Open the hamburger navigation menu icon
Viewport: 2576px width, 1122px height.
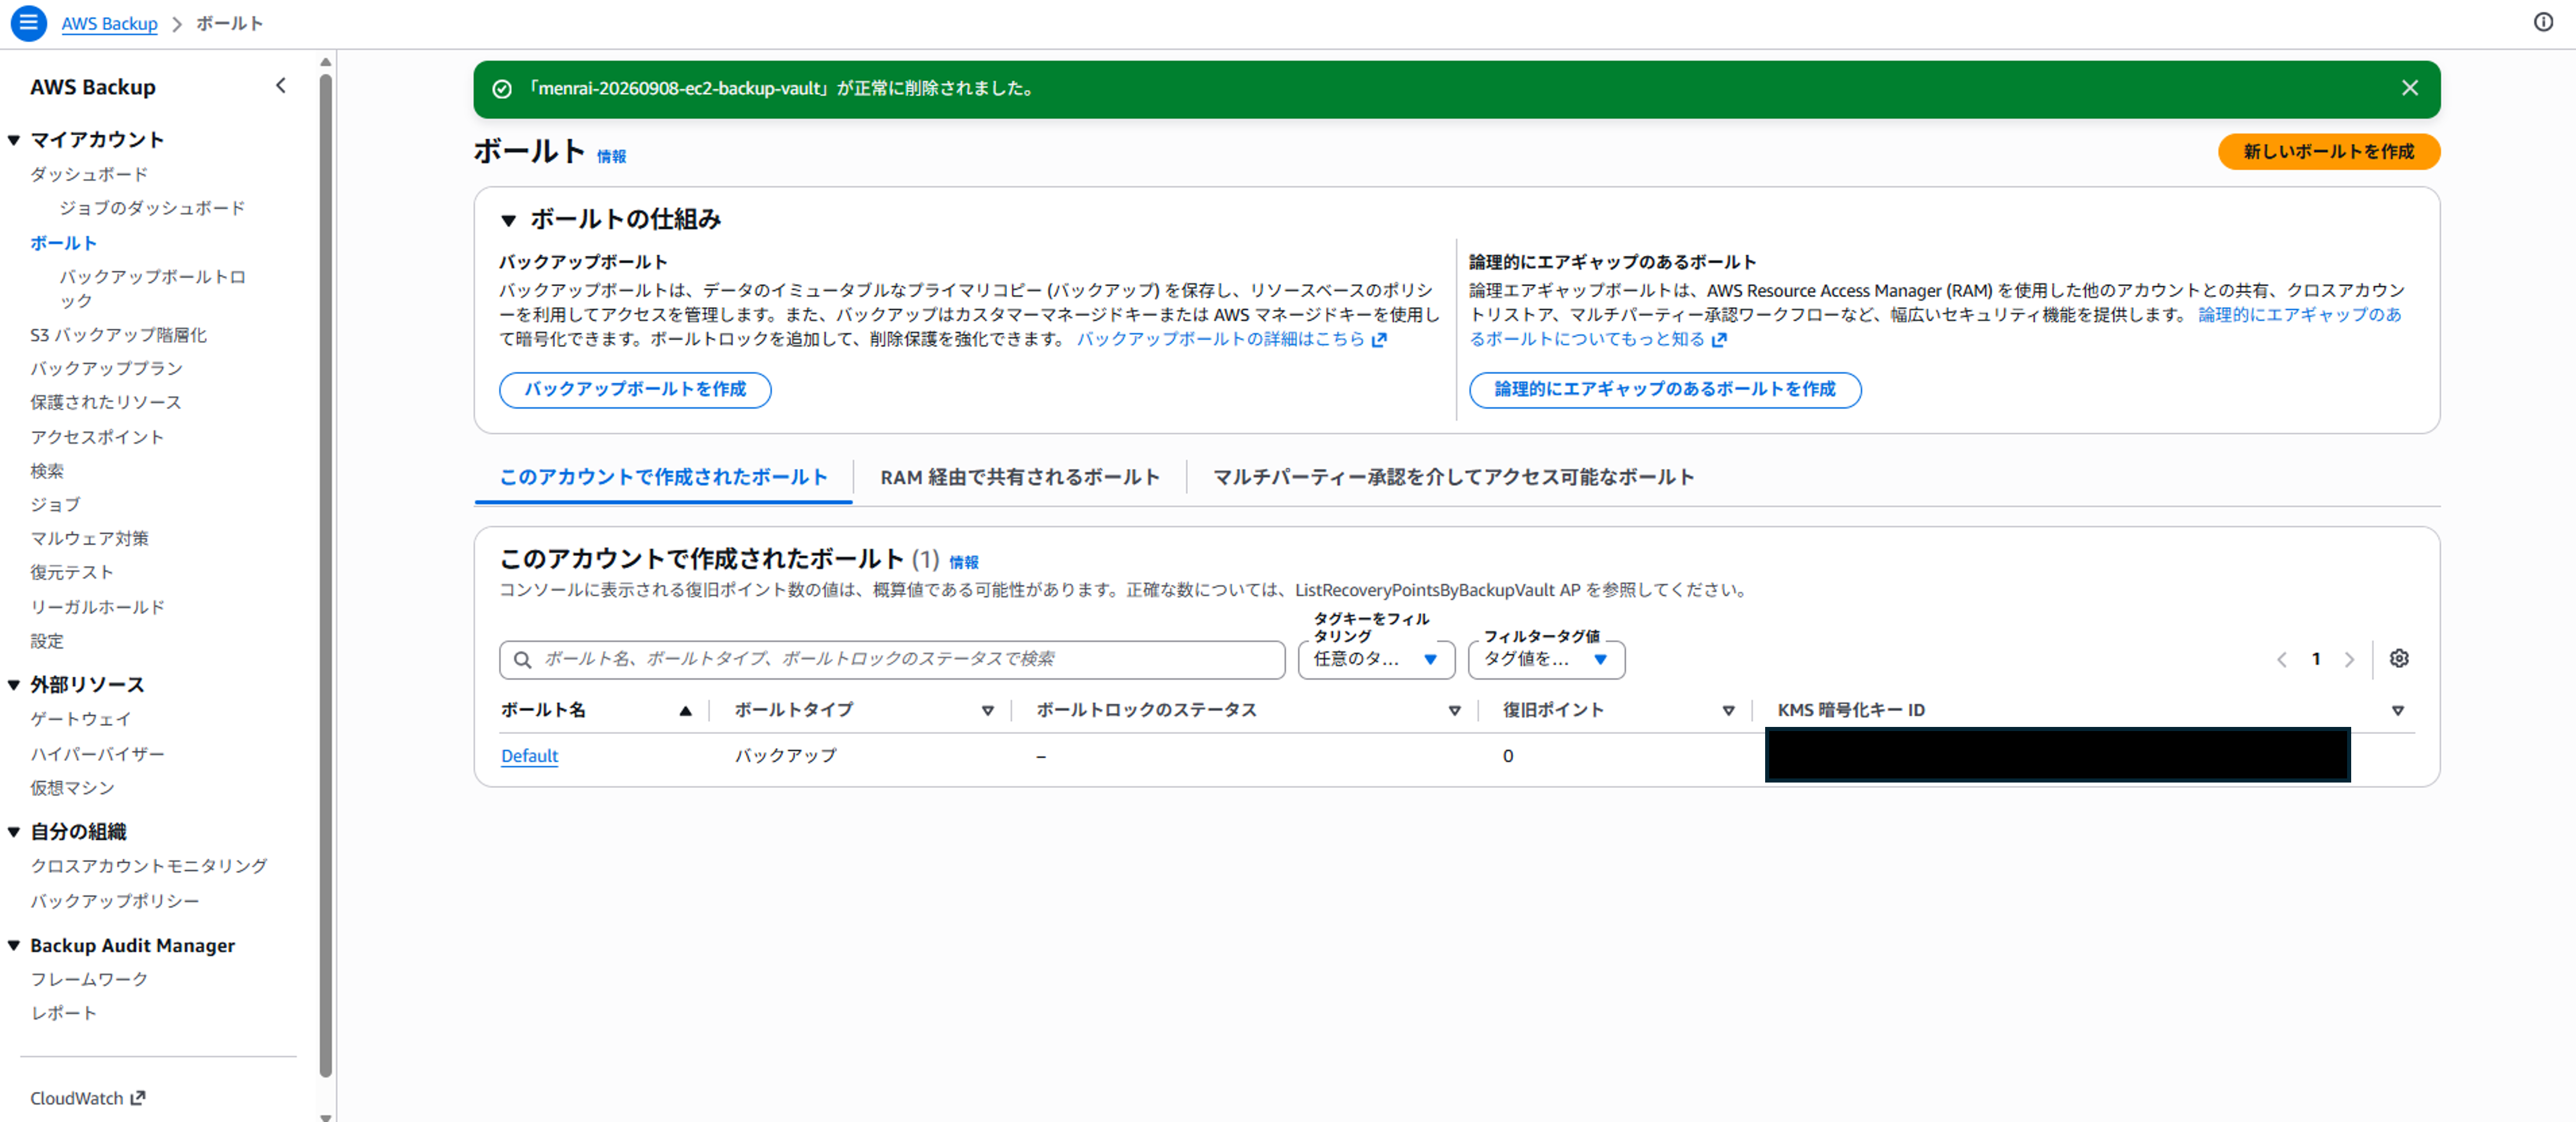point(29,22)
